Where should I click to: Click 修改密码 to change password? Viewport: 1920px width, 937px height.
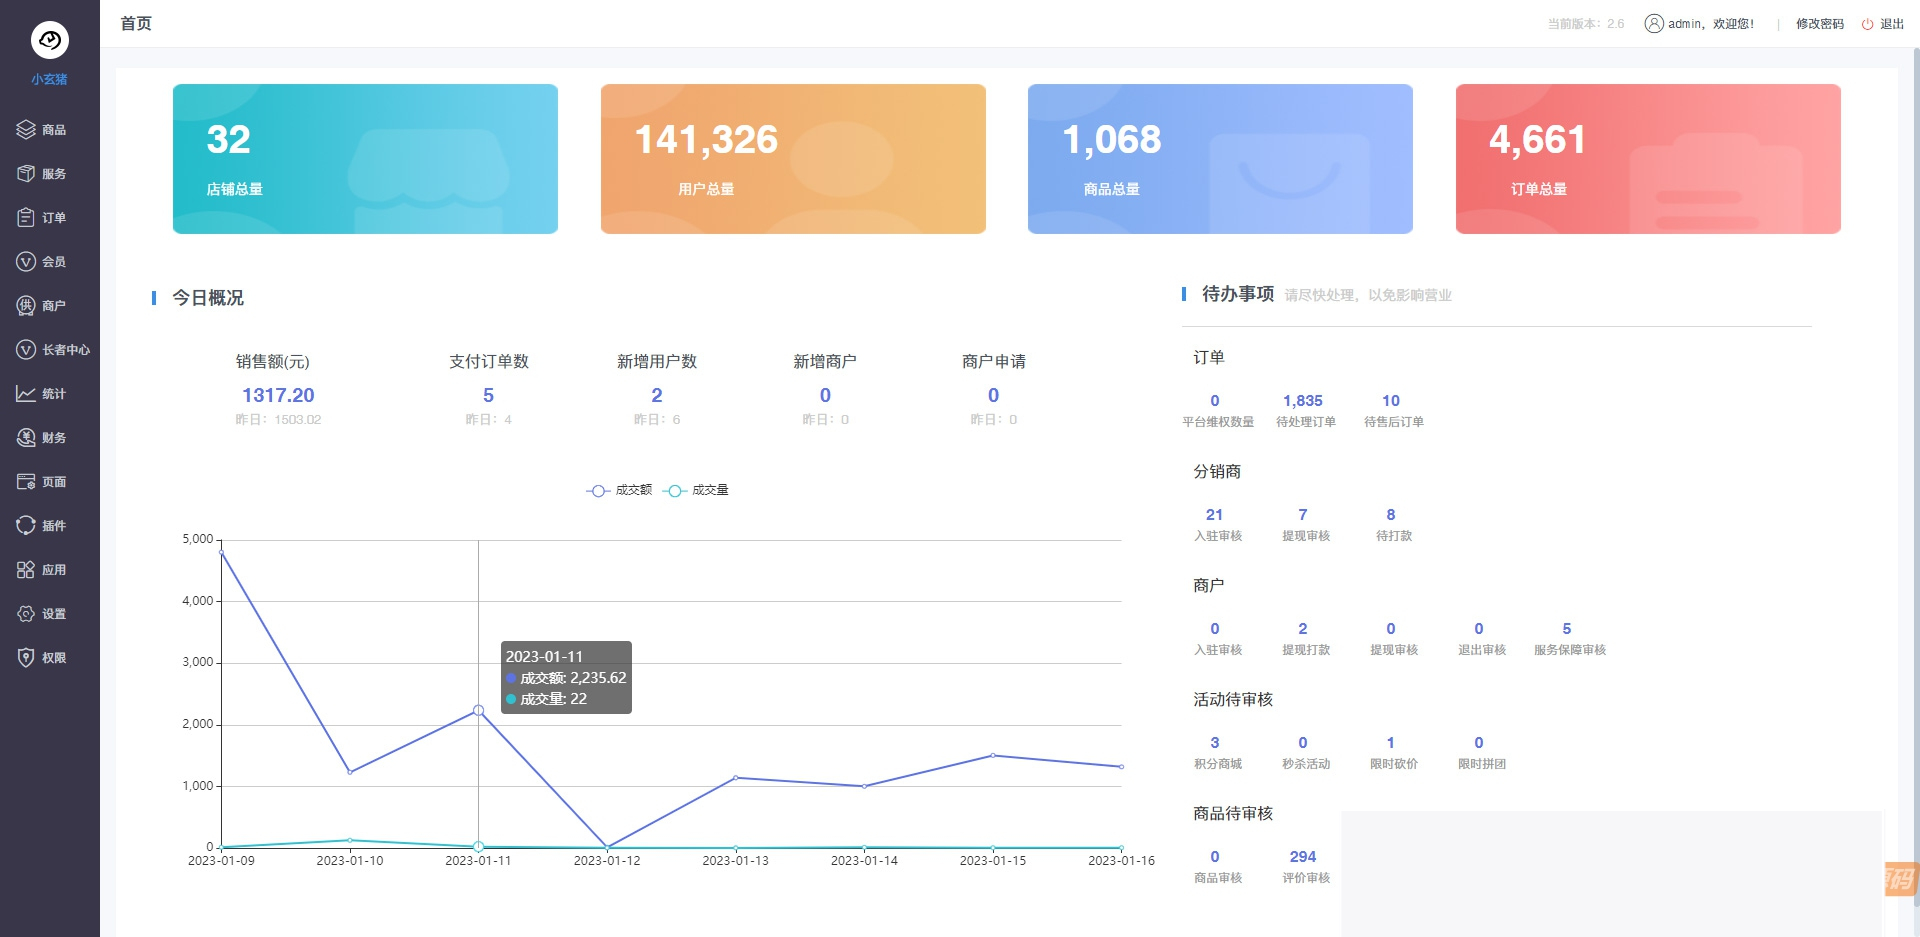coord(1818,23)
